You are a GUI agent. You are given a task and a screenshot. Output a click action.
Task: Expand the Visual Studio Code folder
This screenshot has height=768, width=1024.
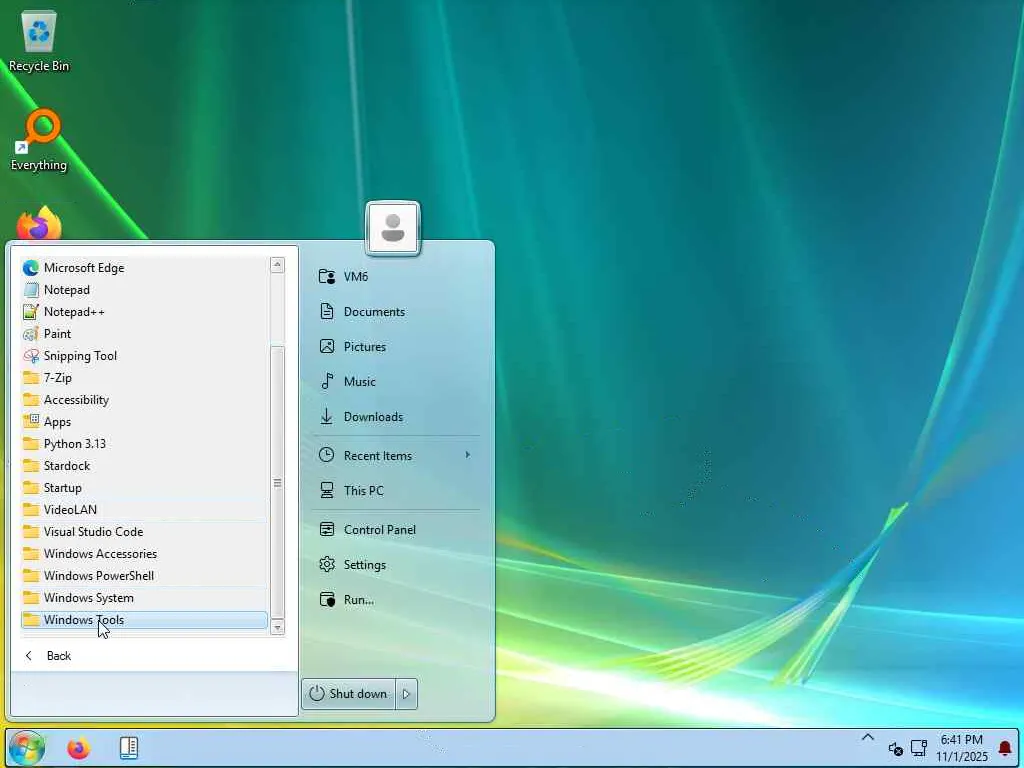(x=144, y=532)
